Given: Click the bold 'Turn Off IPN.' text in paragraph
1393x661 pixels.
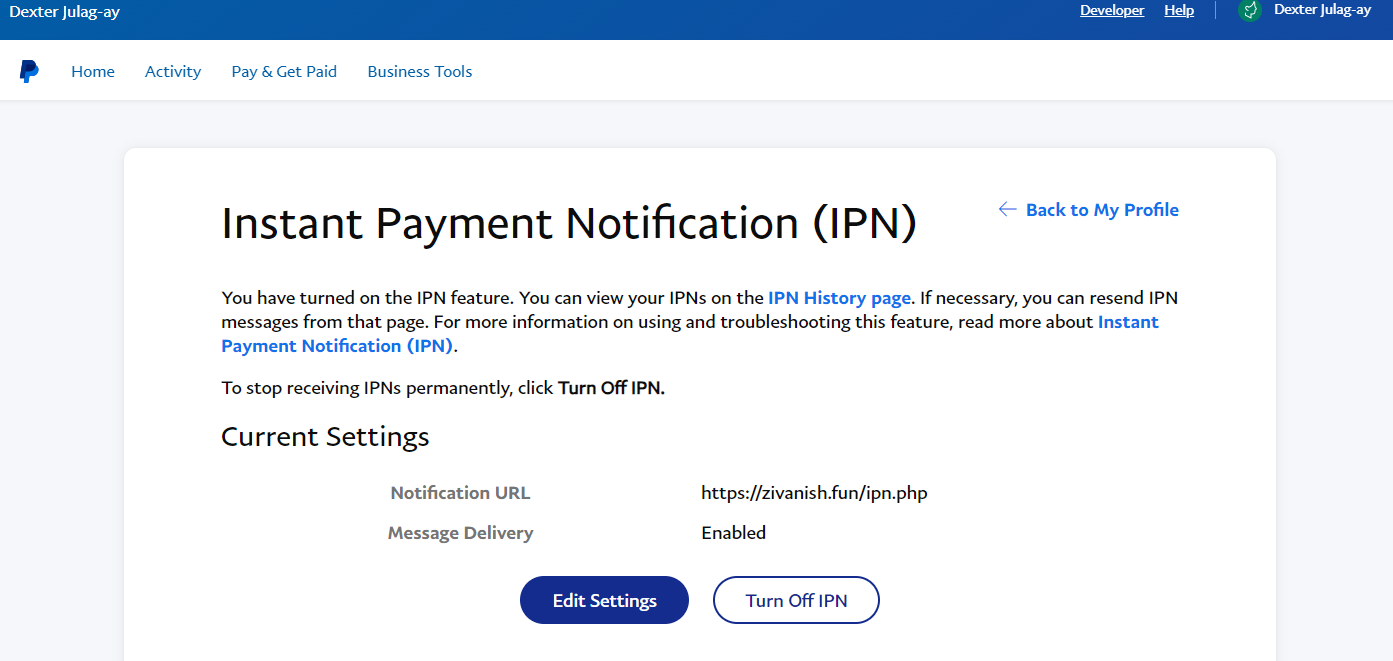Looking at the screenshot, I should point(611,388).
